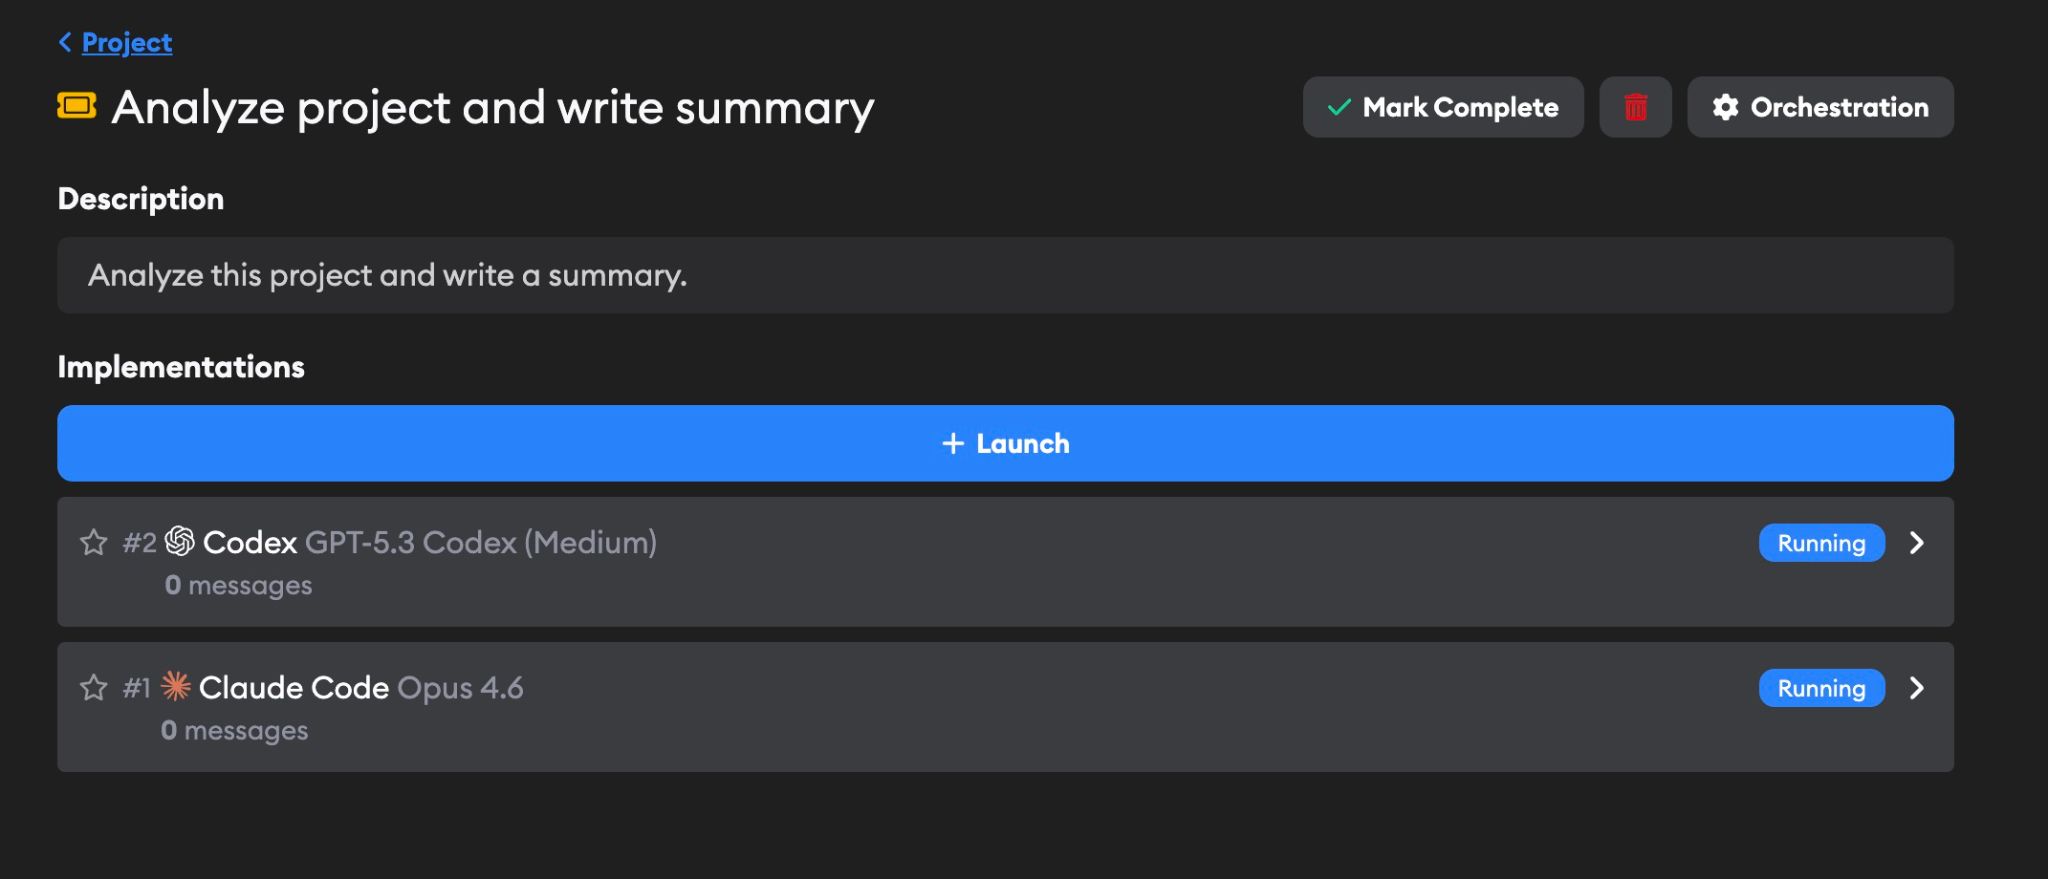The height and width of the screenshot is (879, 2048).
Task: Click the Description text field
Action: 1005,275
